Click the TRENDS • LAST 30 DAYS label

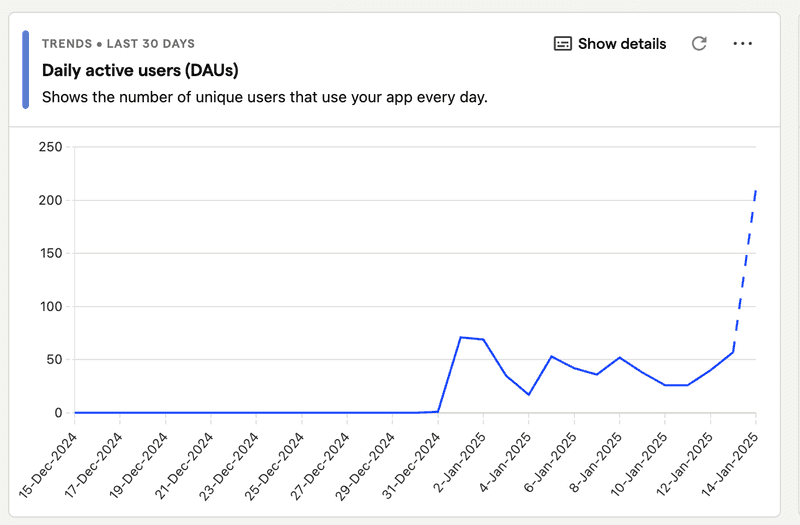[118, 44]
